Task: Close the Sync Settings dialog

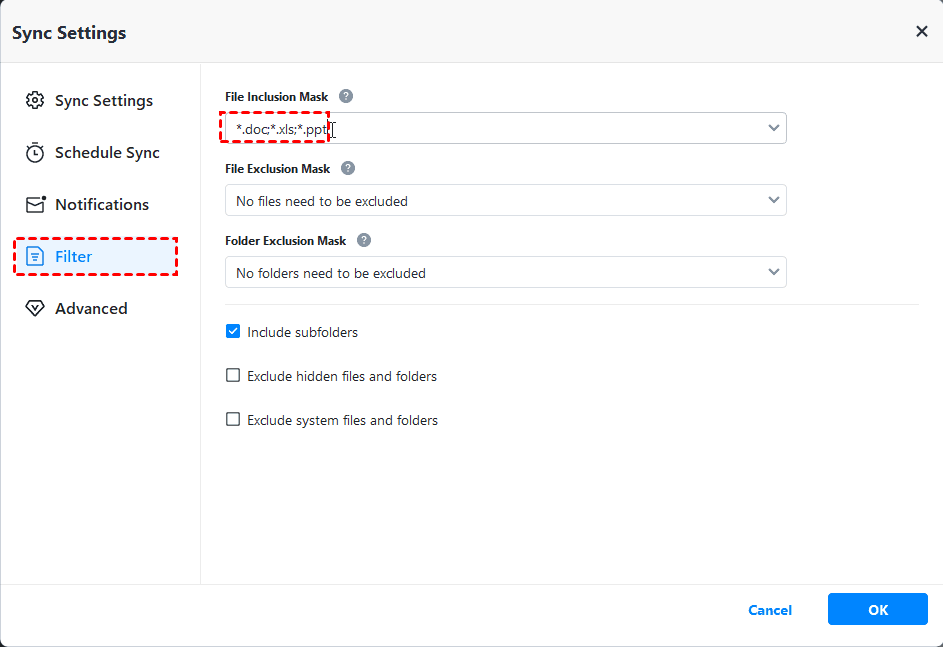Action: 921,32
